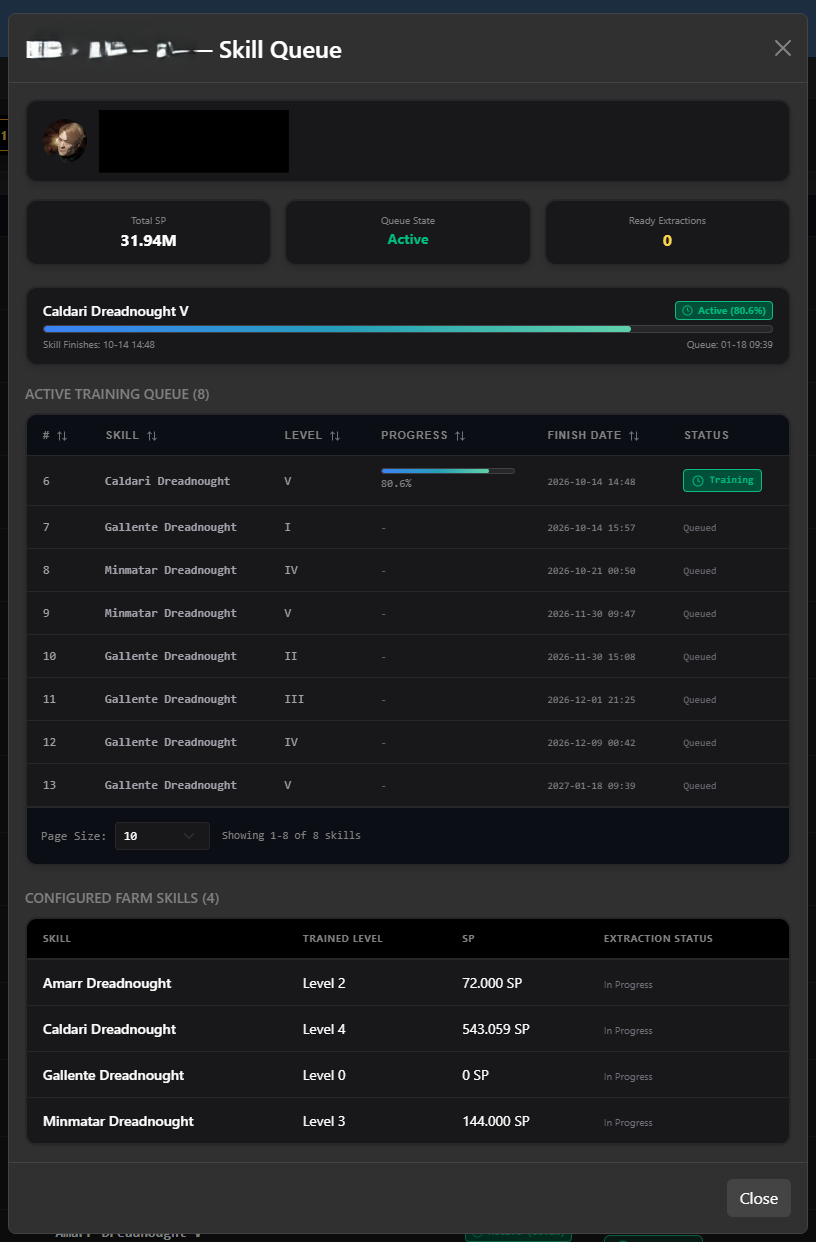Click the Ready Extractions 0 card
Screen dimensions: 816x1242
tap(667, 232)
